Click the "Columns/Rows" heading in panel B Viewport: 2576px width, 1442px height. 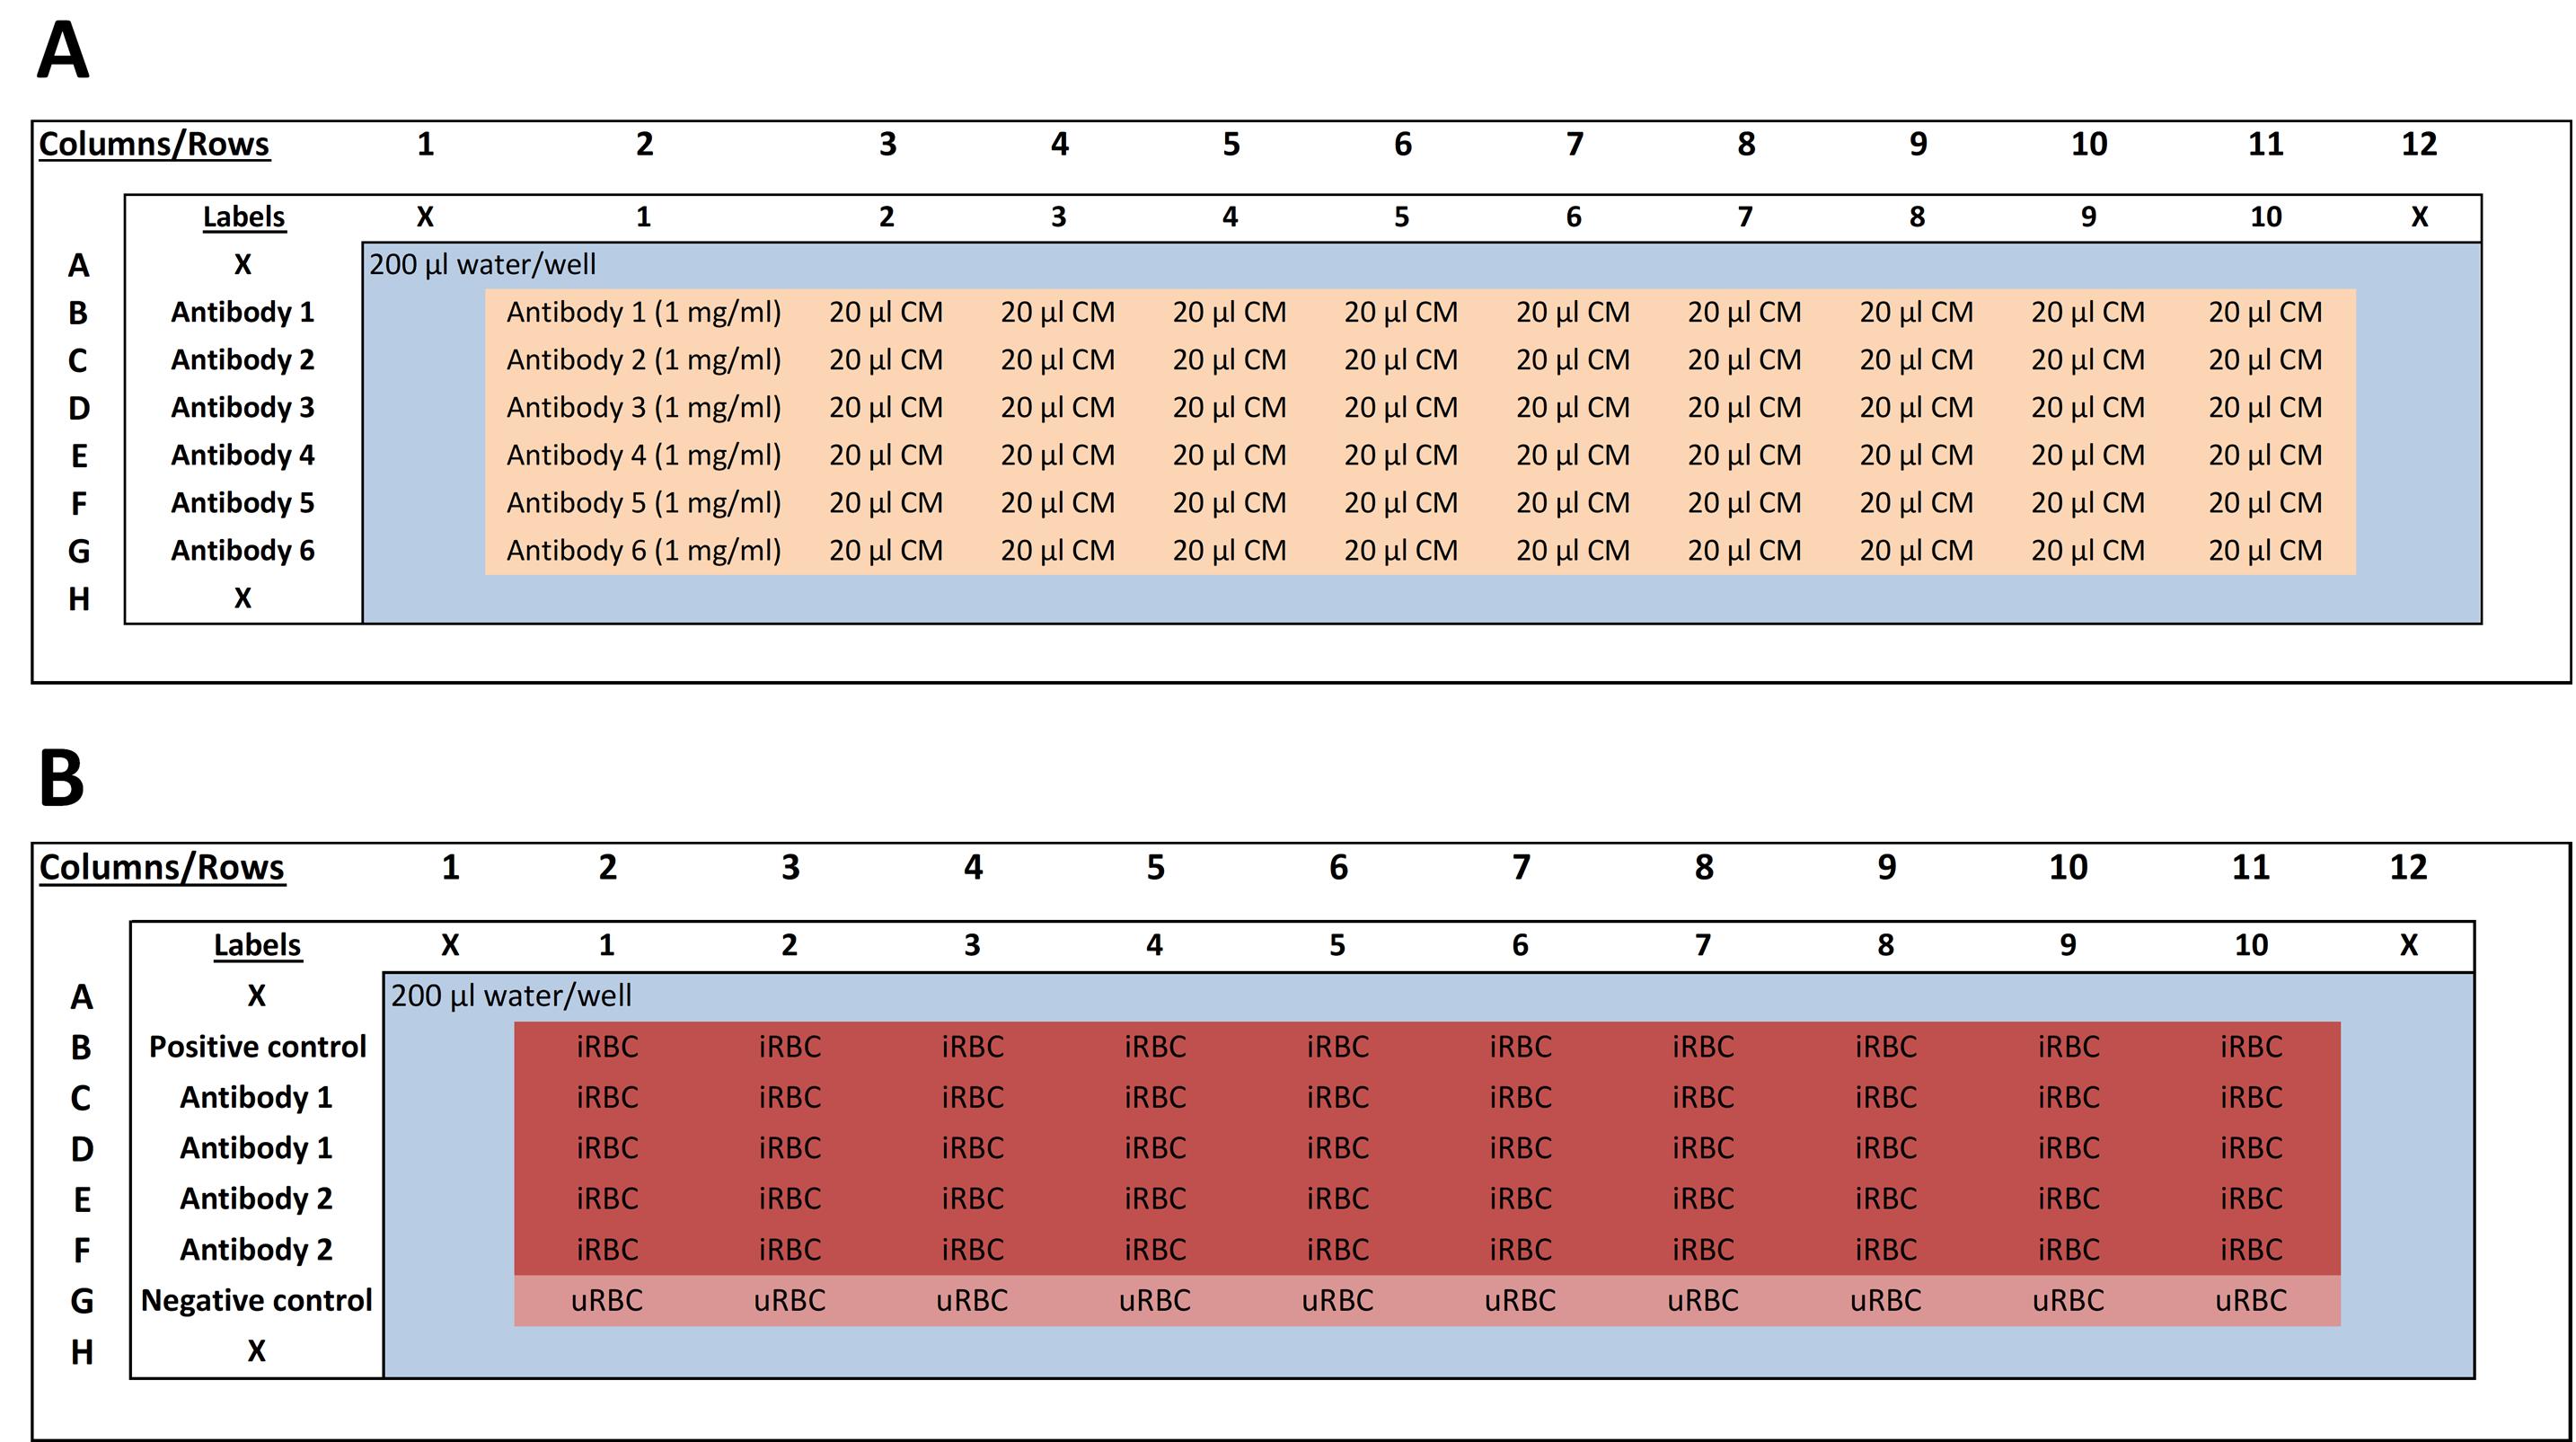[x=162, y=868]
